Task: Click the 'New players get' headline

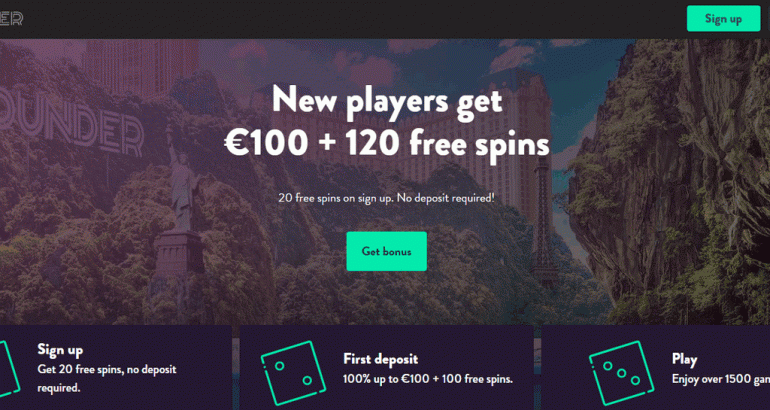Action: (387, 102)
